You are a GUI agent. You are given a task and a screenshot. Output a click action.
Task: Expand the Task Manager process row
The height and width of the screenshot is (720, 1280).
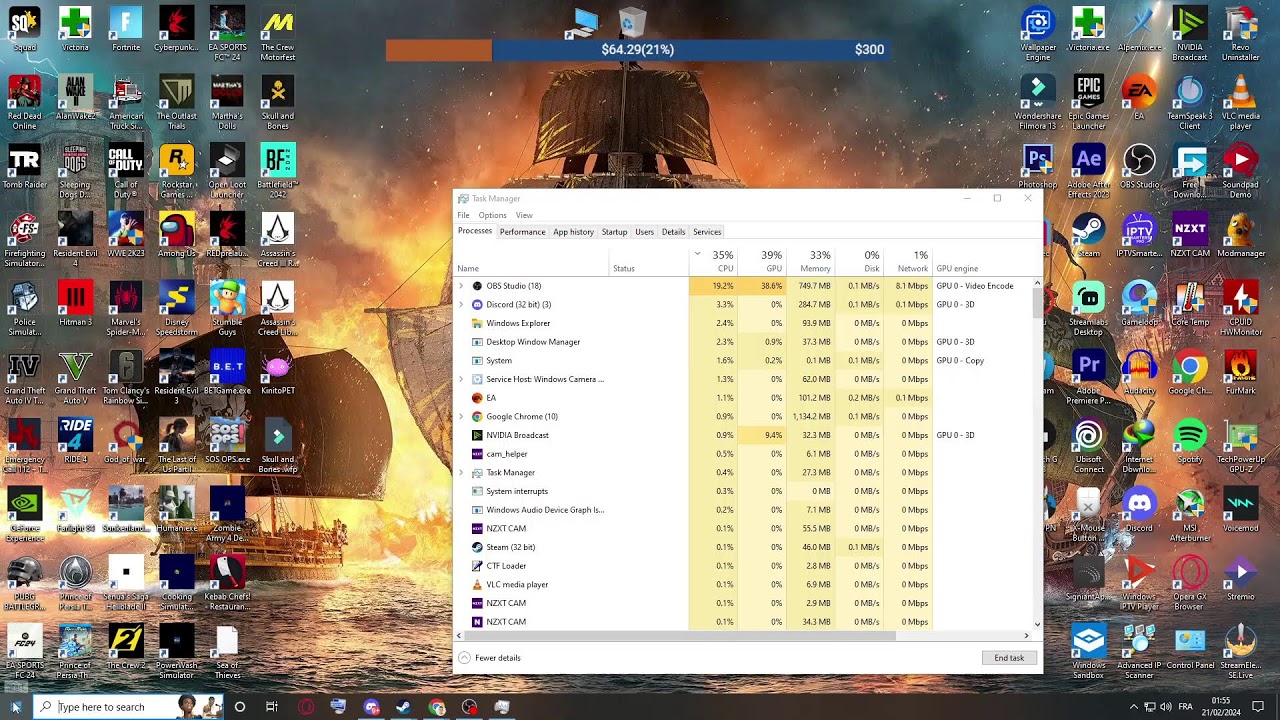click(x=461, y=473)
